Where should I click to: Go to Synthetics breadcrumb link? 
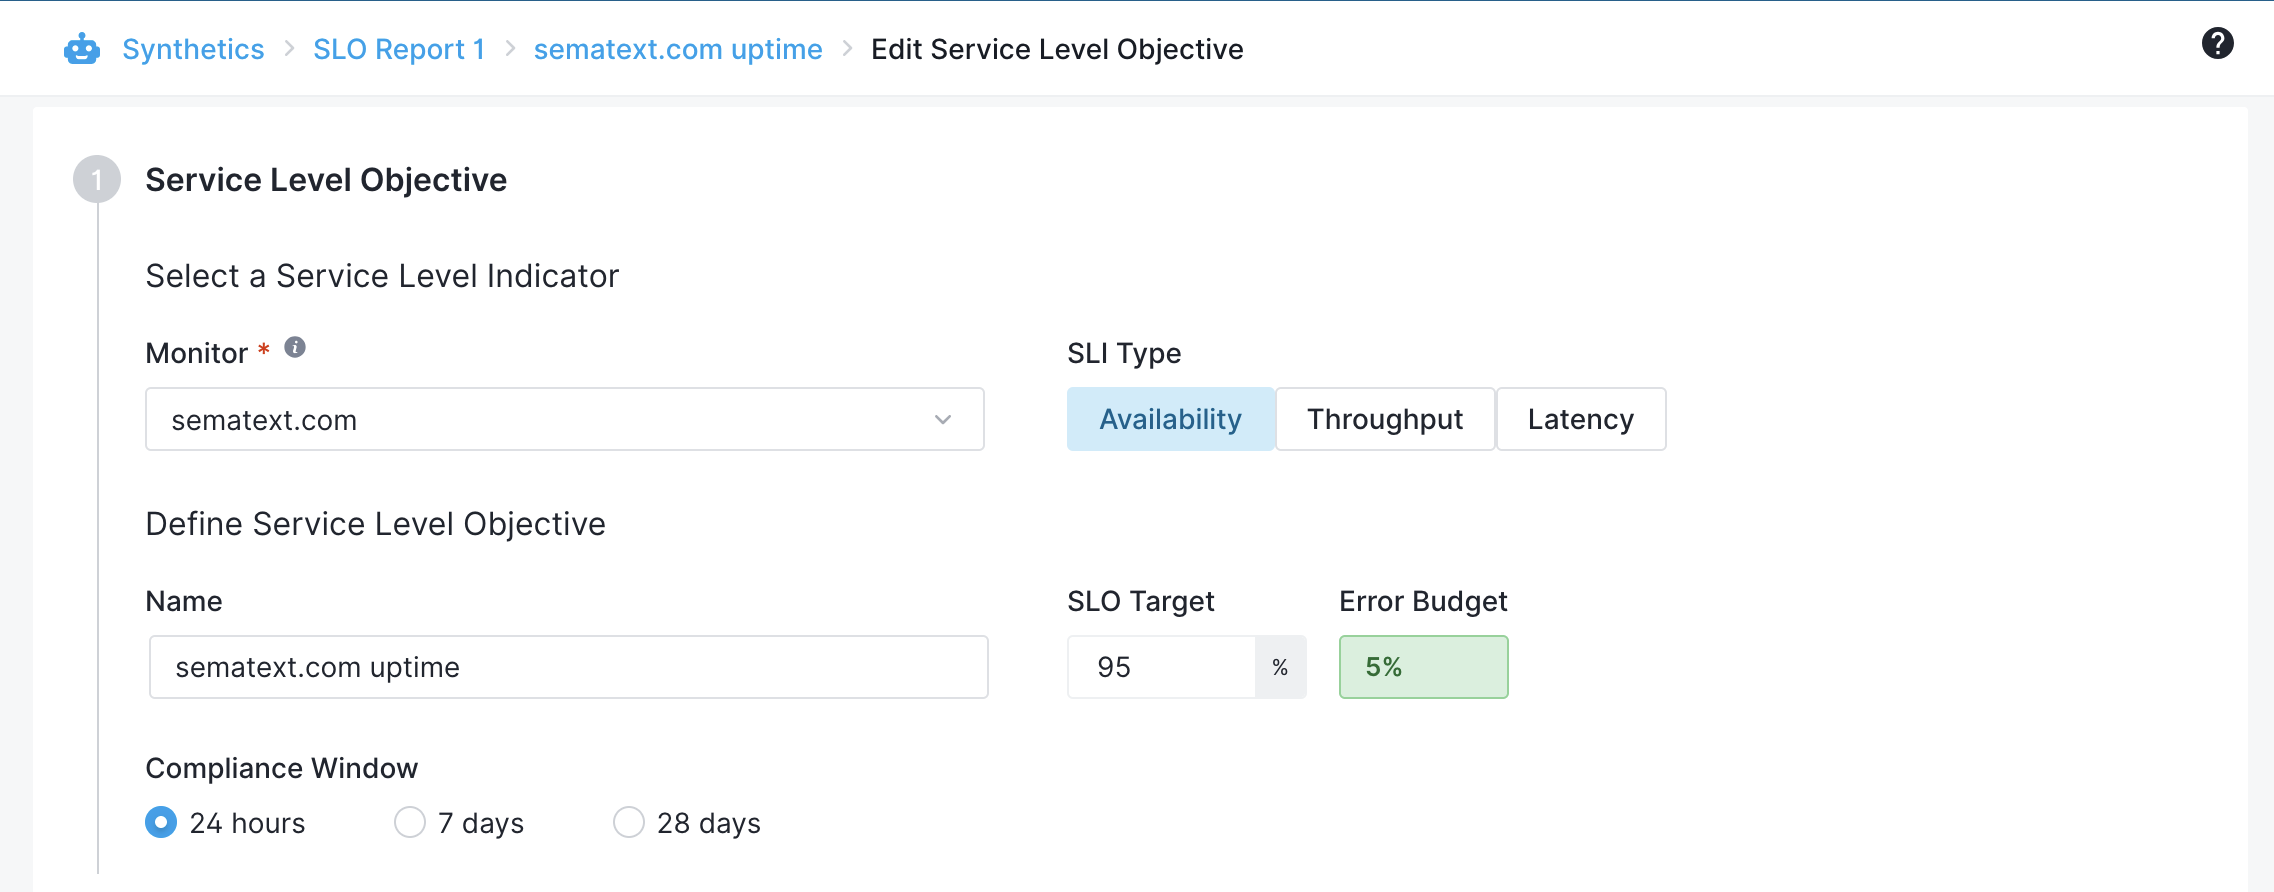193,49
